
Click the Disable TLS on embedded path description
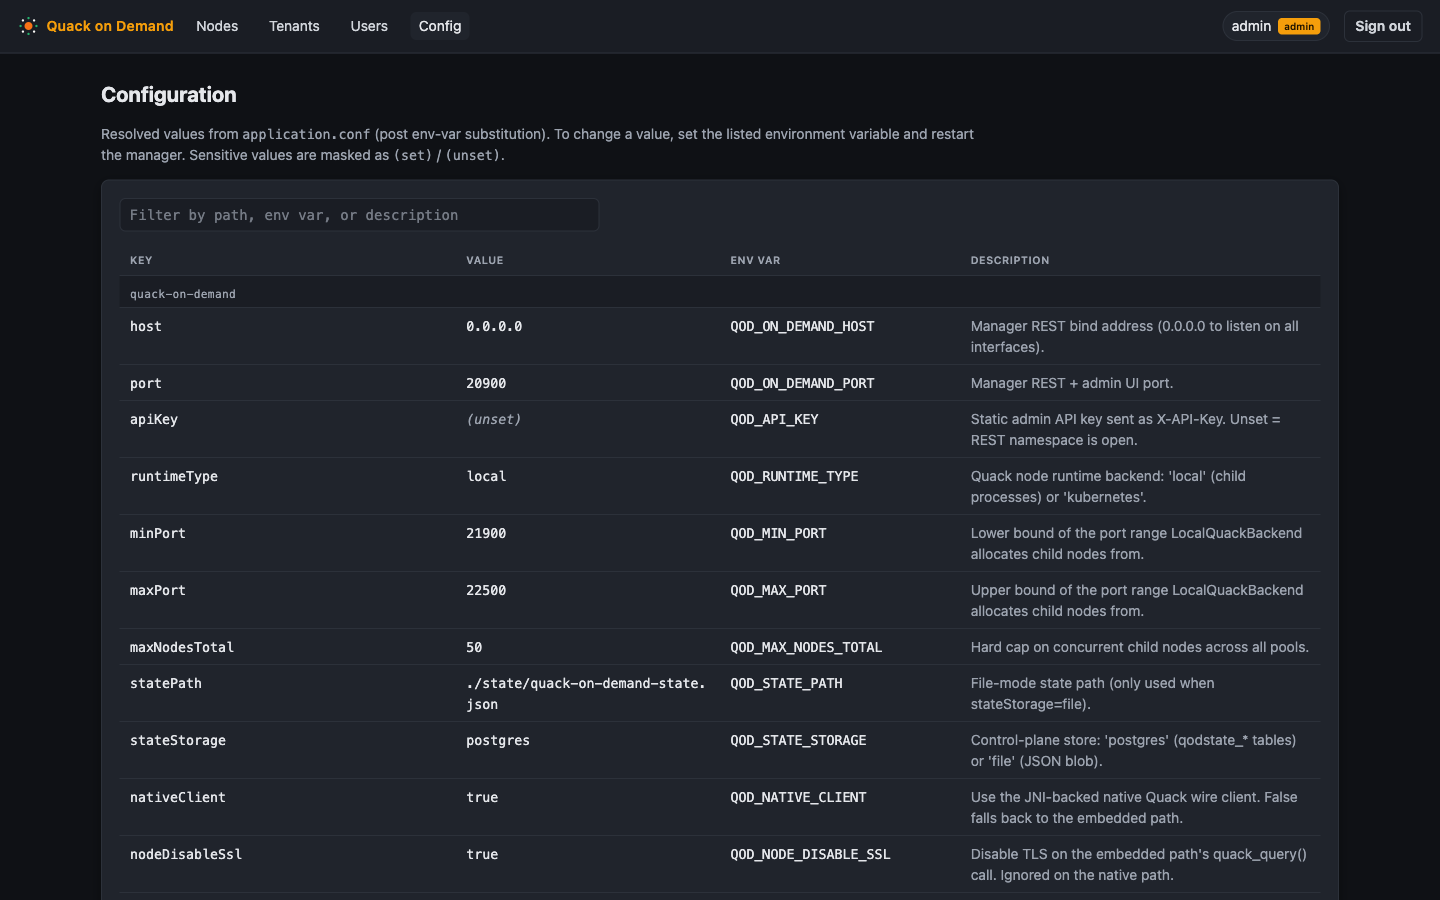pos(1139,864)
